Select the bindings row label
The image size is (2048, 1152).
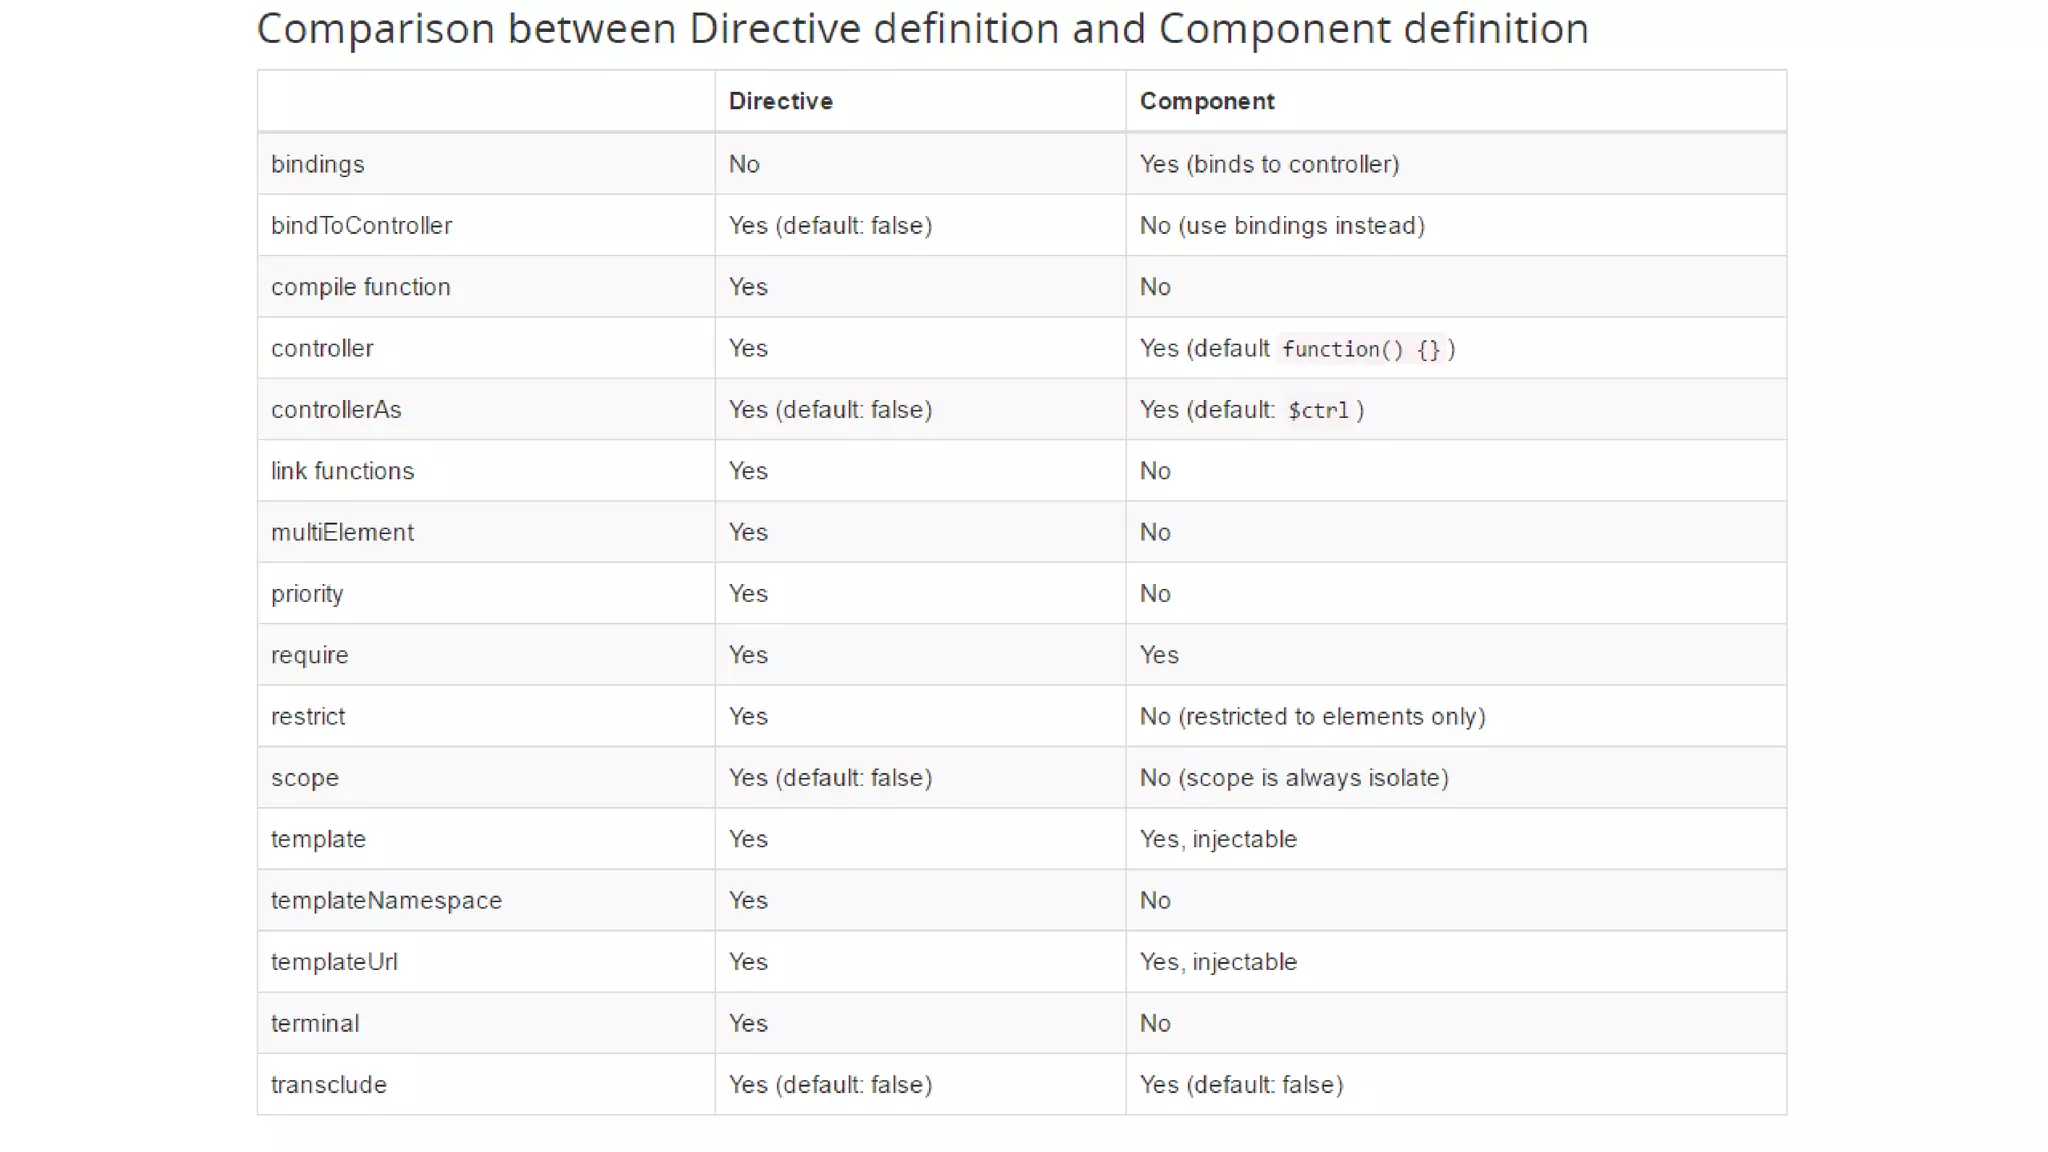[x=317, y=164]
